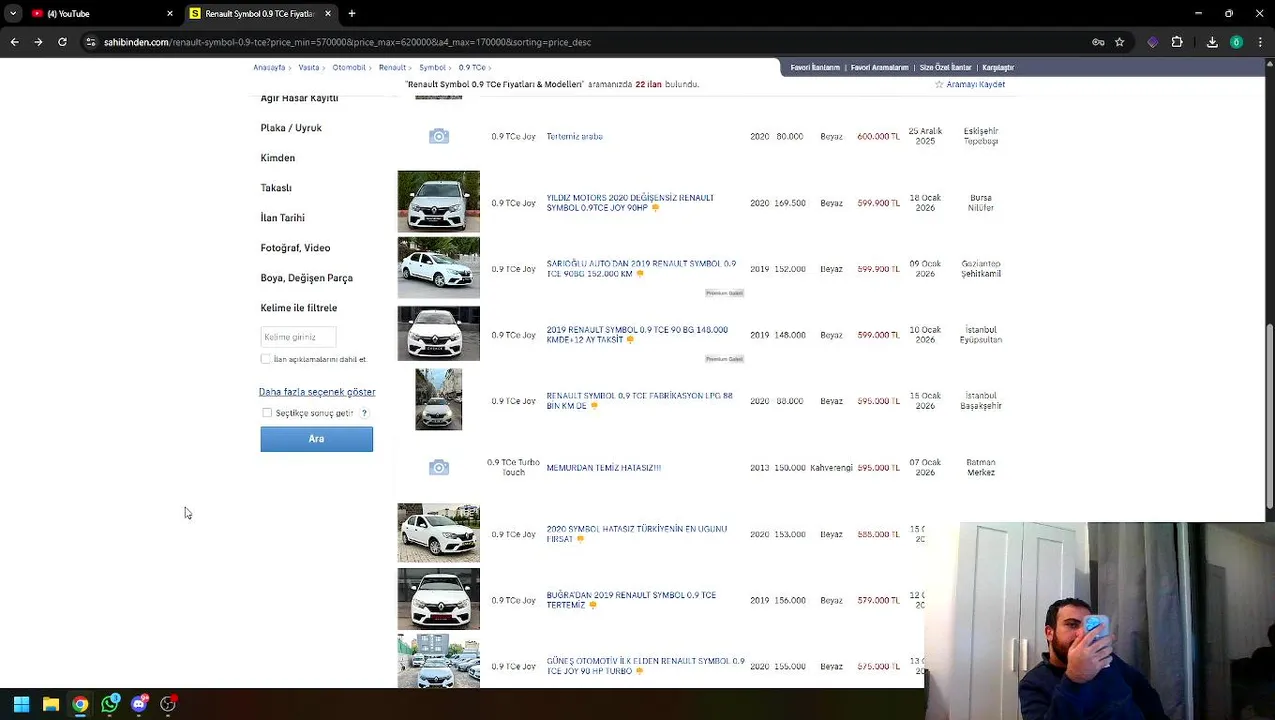Open Chrome from the taskbar
Screen dimensions: 1275x720
[x=80, y=704]
